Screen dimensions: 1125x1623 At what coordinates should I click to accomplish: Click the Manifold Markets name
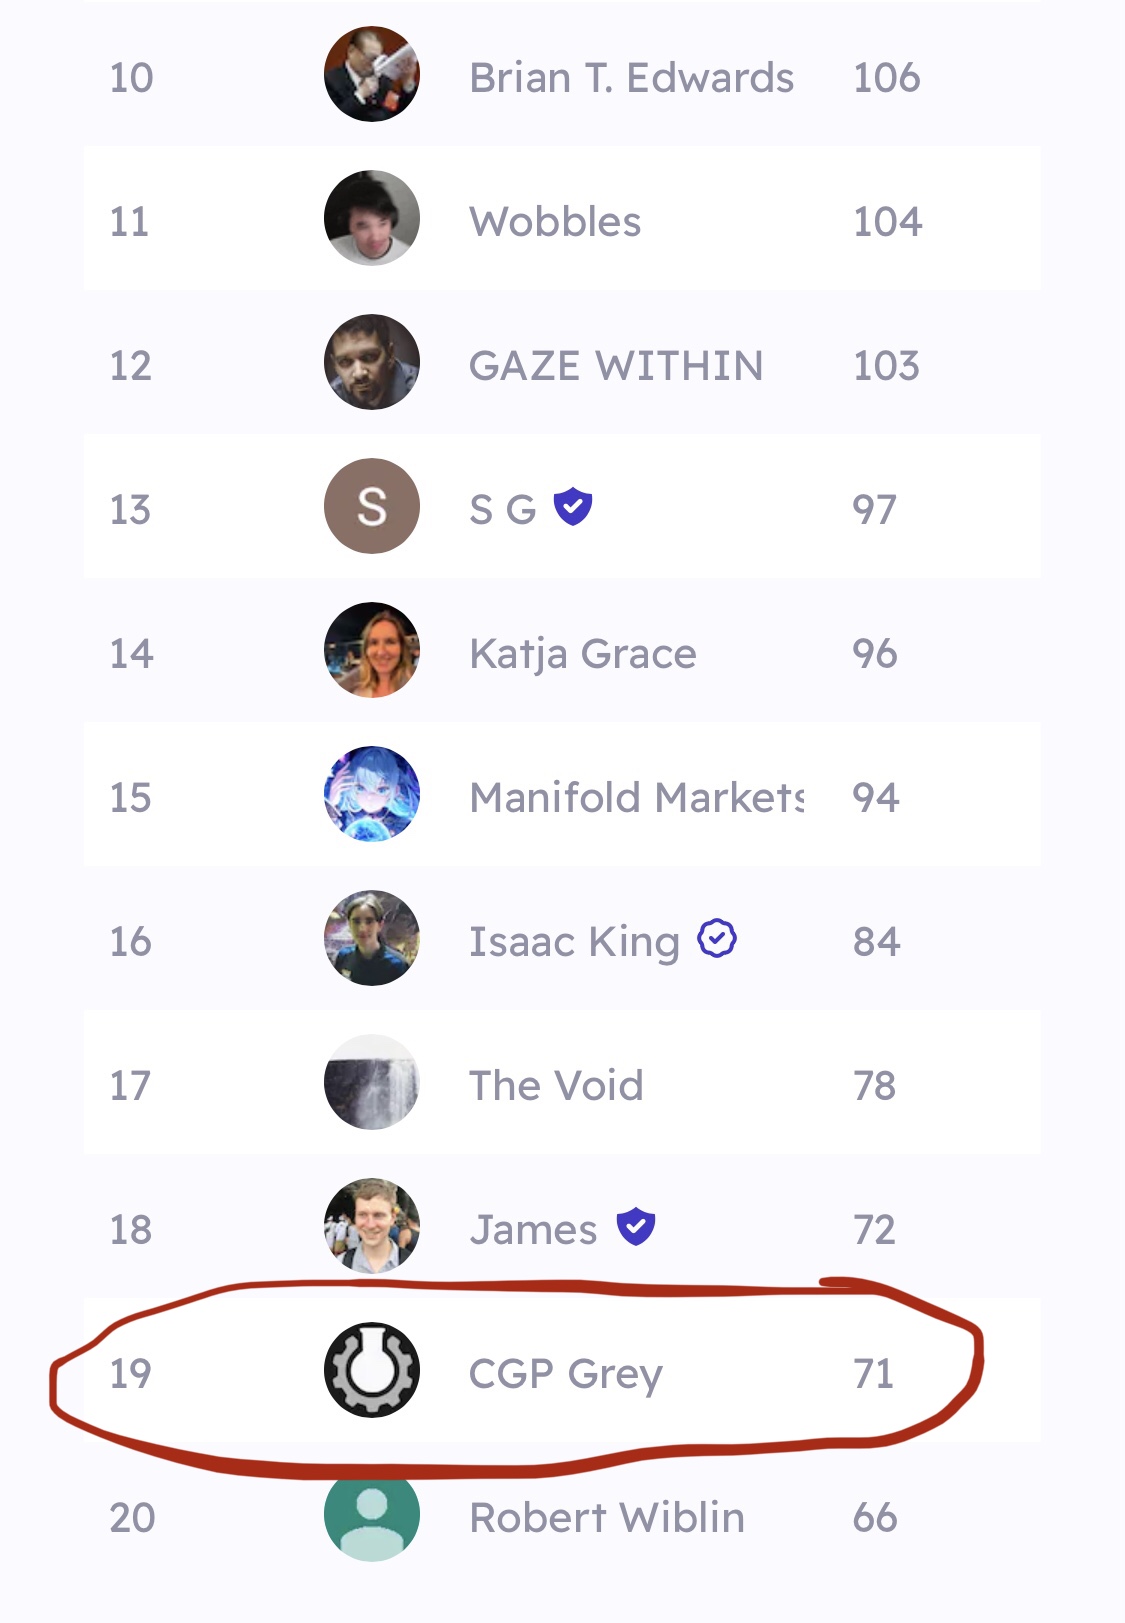[x=637, y=798]
